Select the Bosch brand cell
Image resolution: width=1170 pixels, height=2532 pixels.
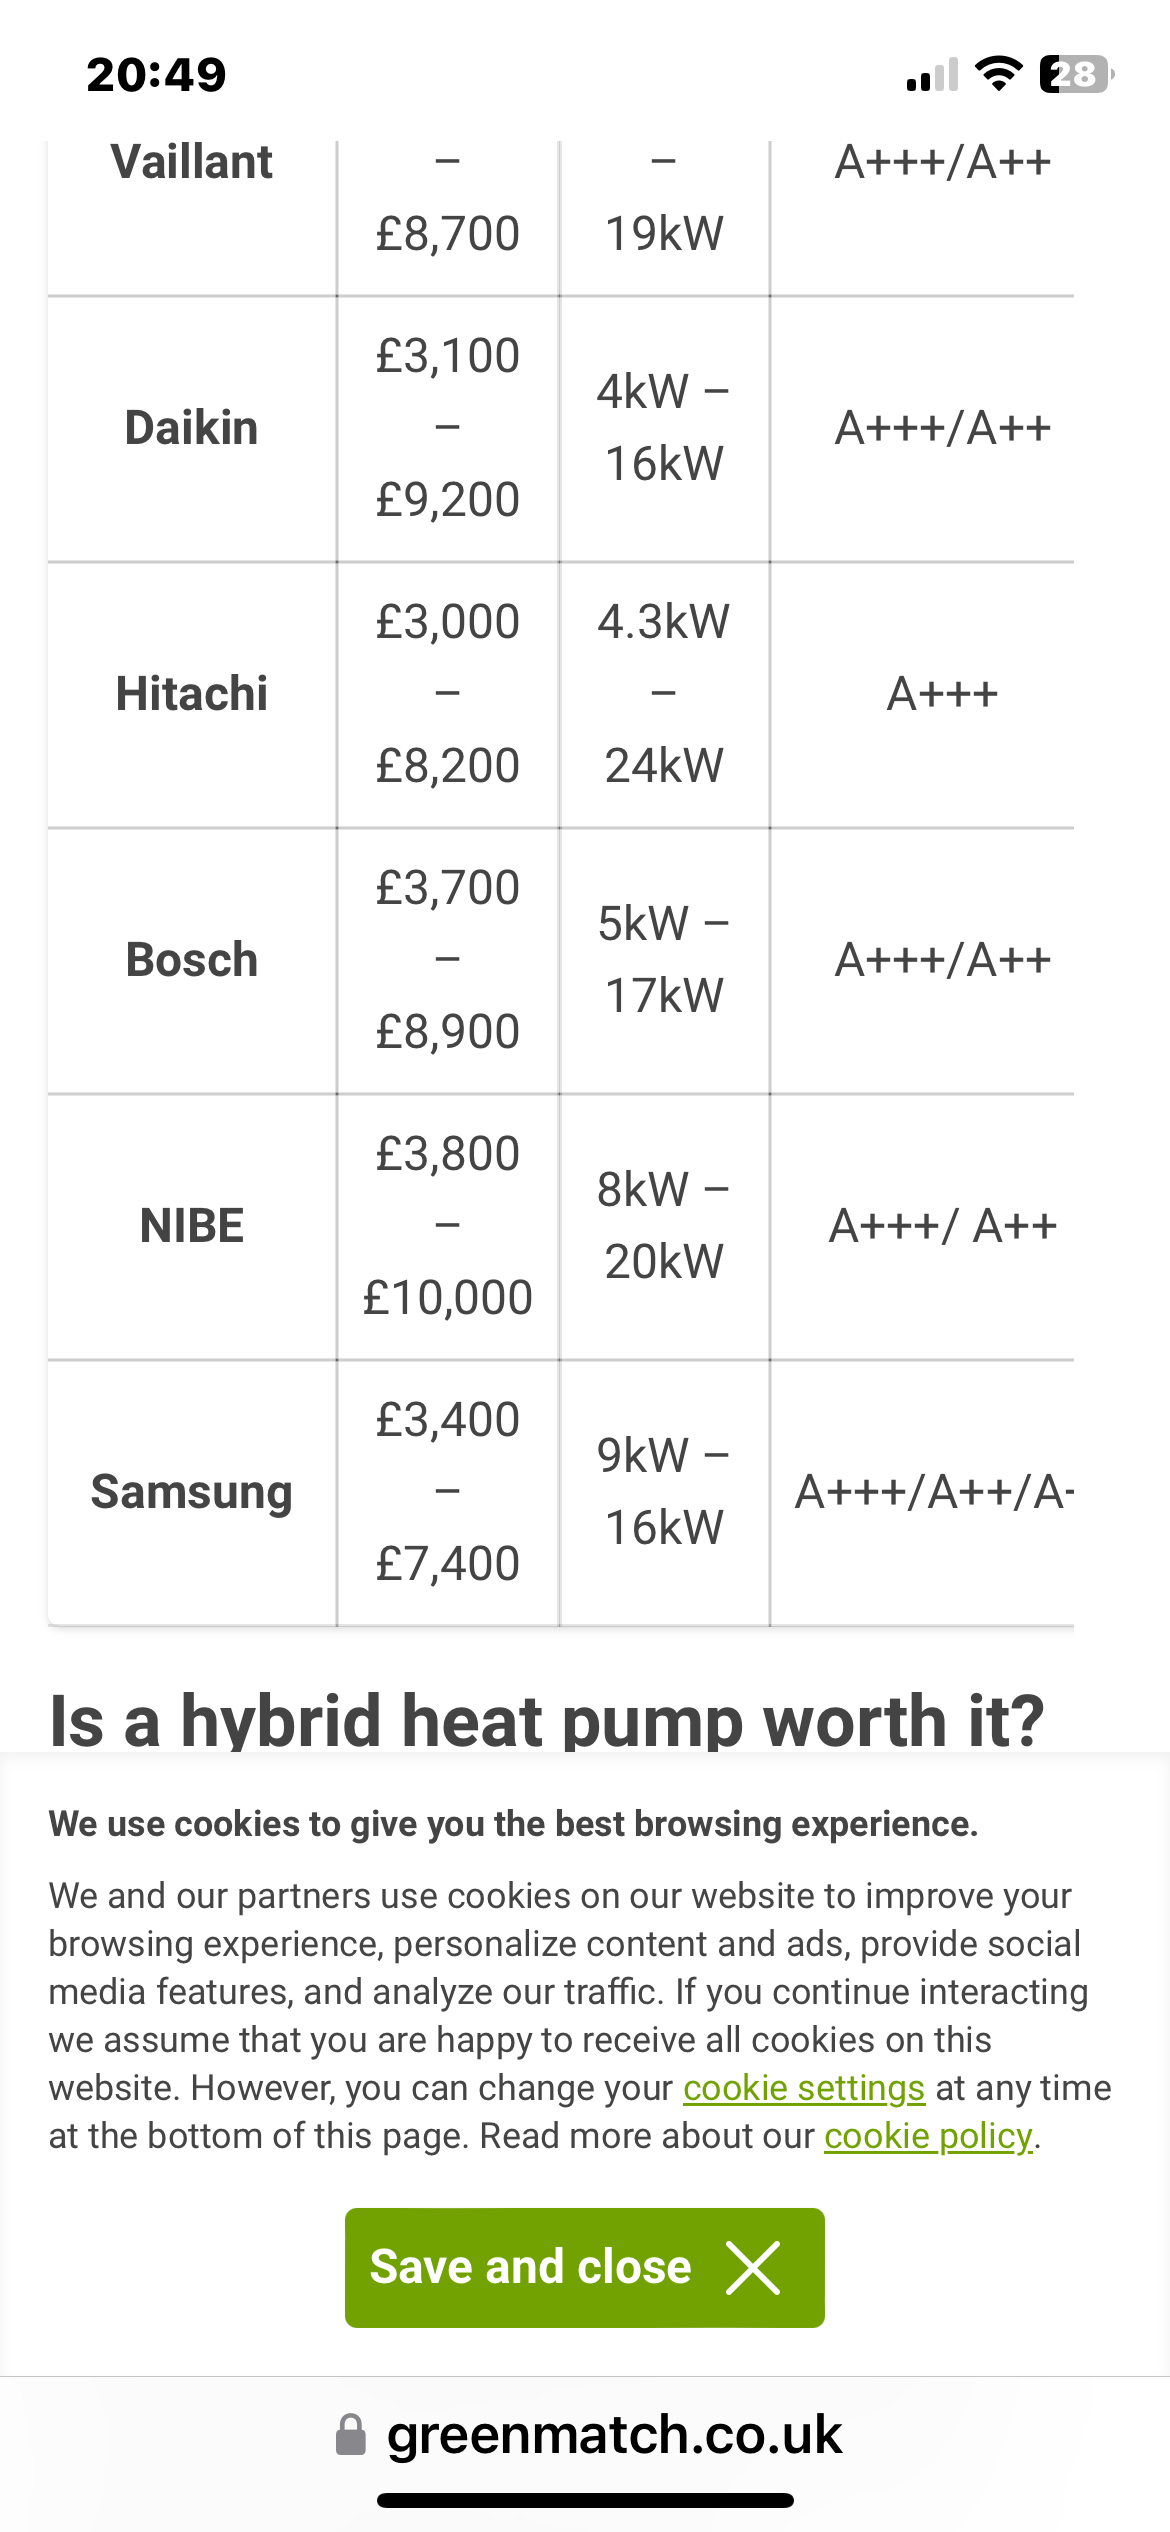tap(191, 960)
